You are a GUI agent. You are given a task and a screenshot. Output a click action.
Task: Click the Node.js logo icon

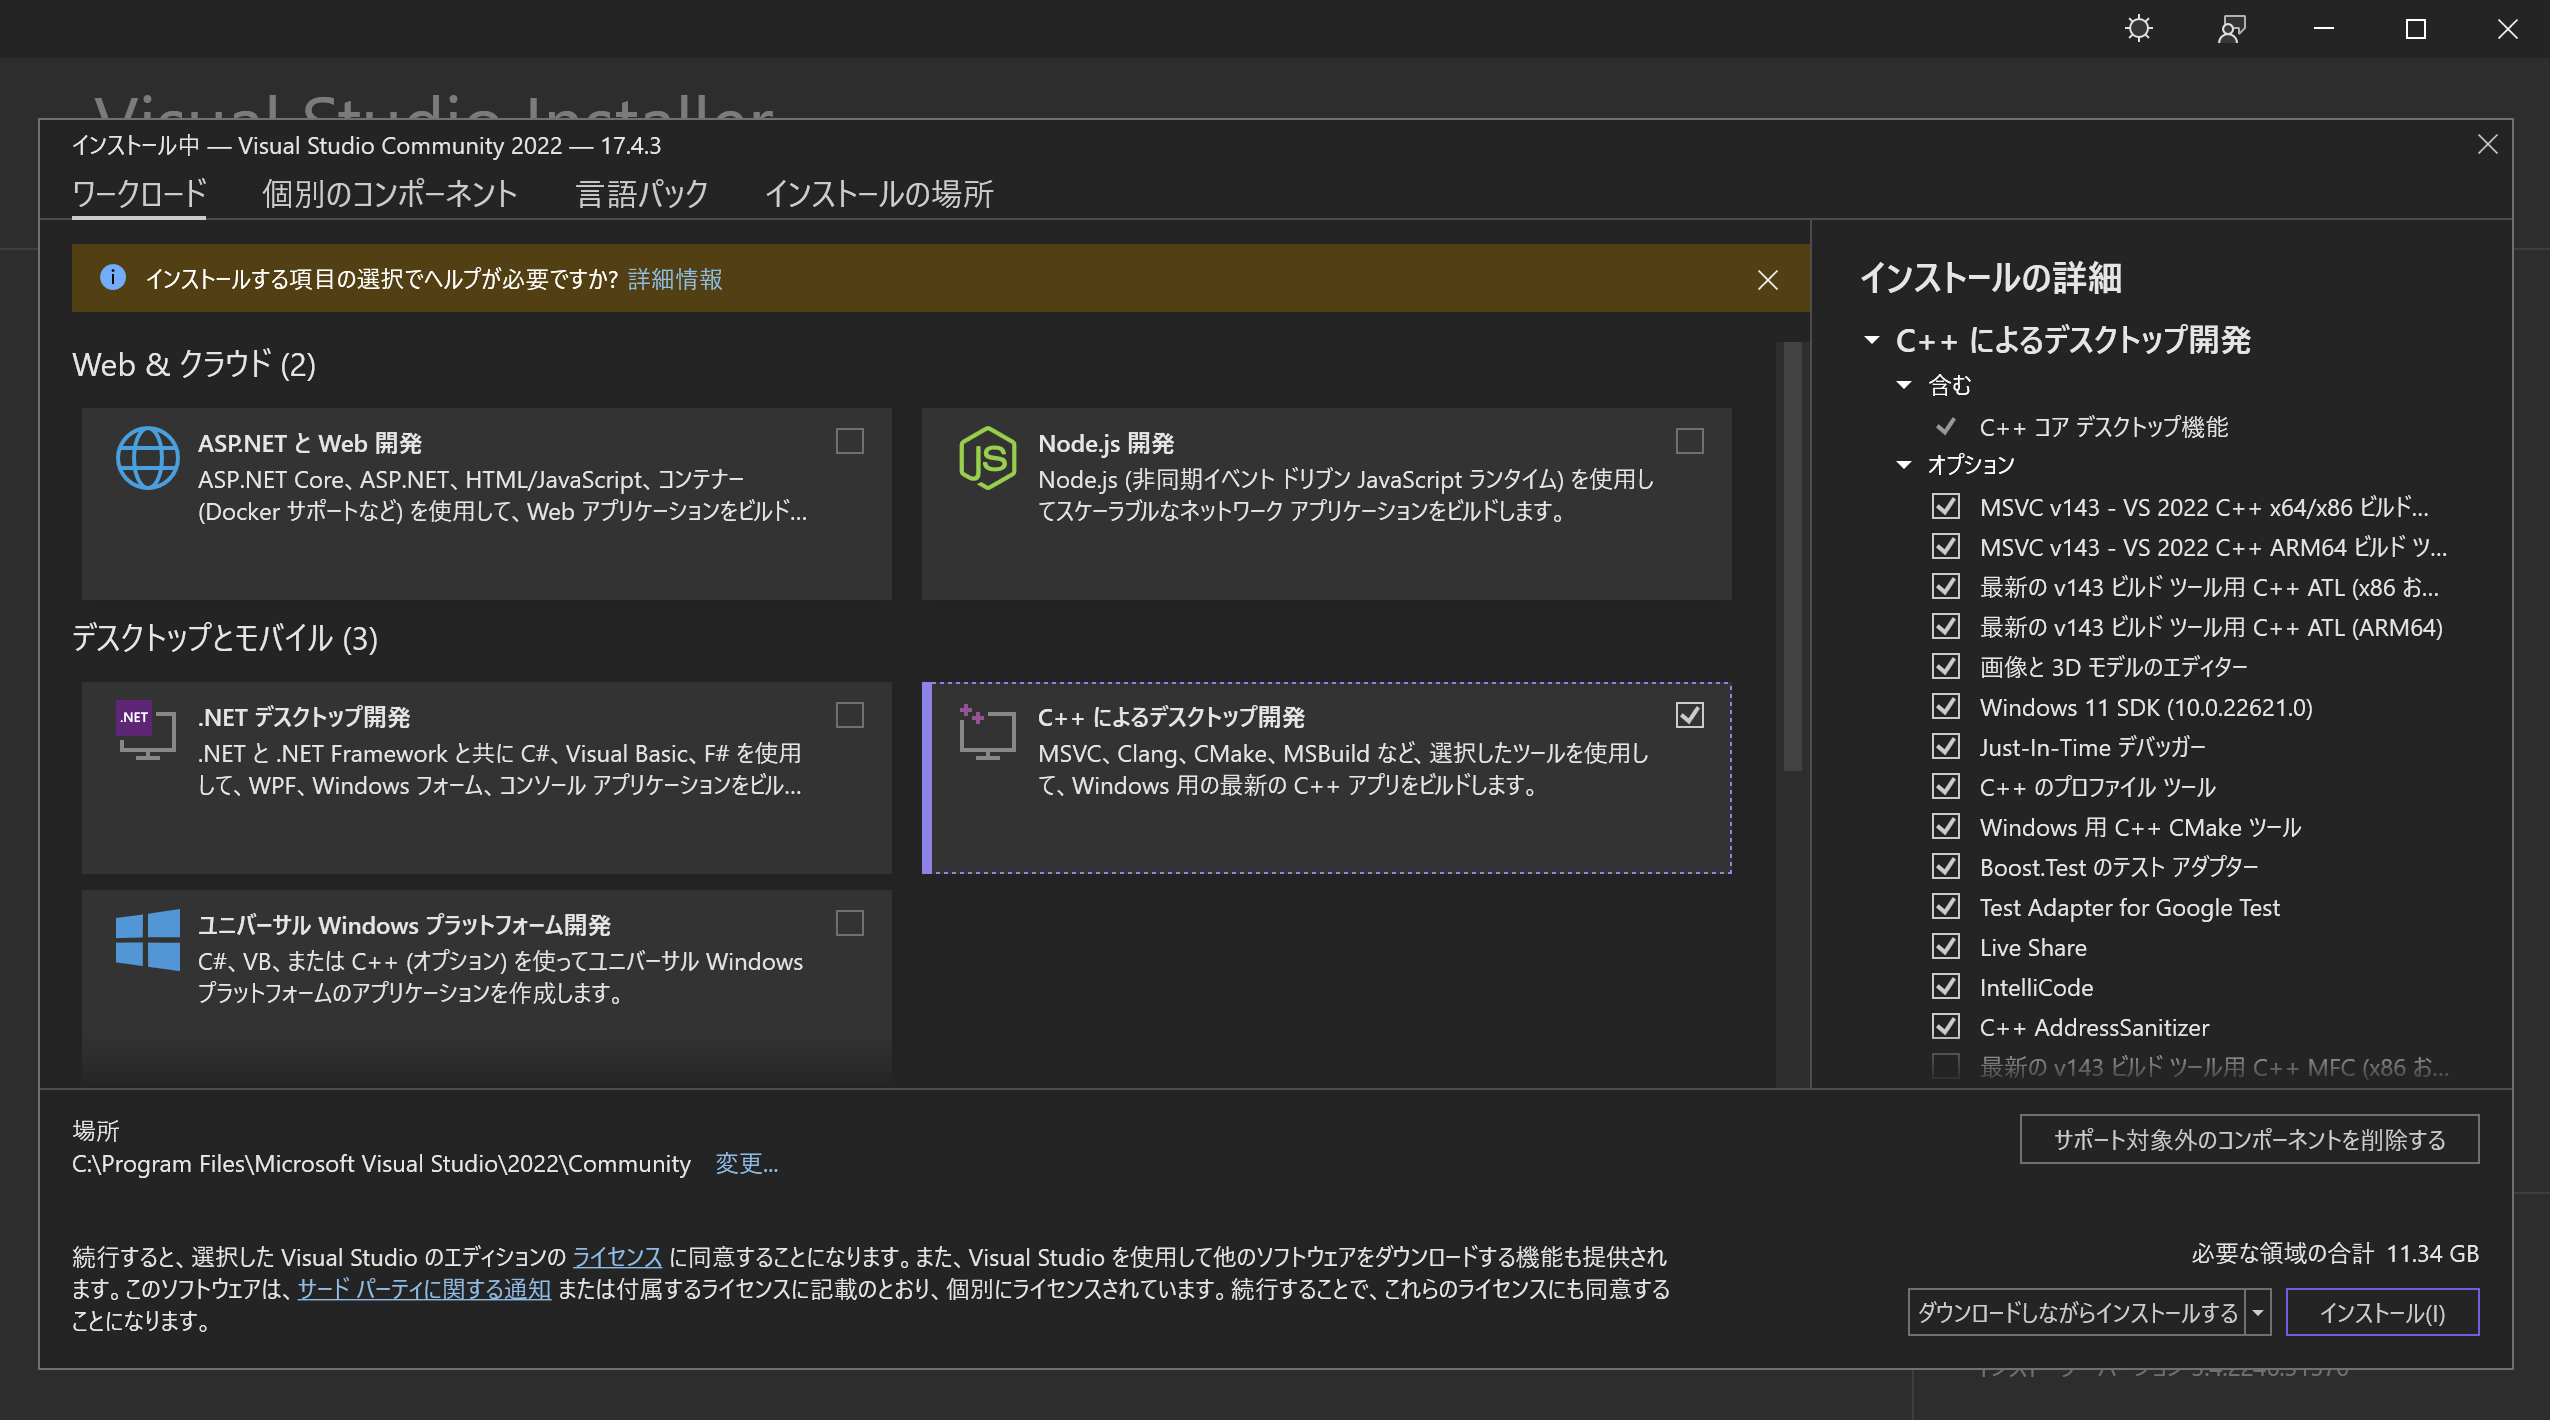tap(987, 458)
